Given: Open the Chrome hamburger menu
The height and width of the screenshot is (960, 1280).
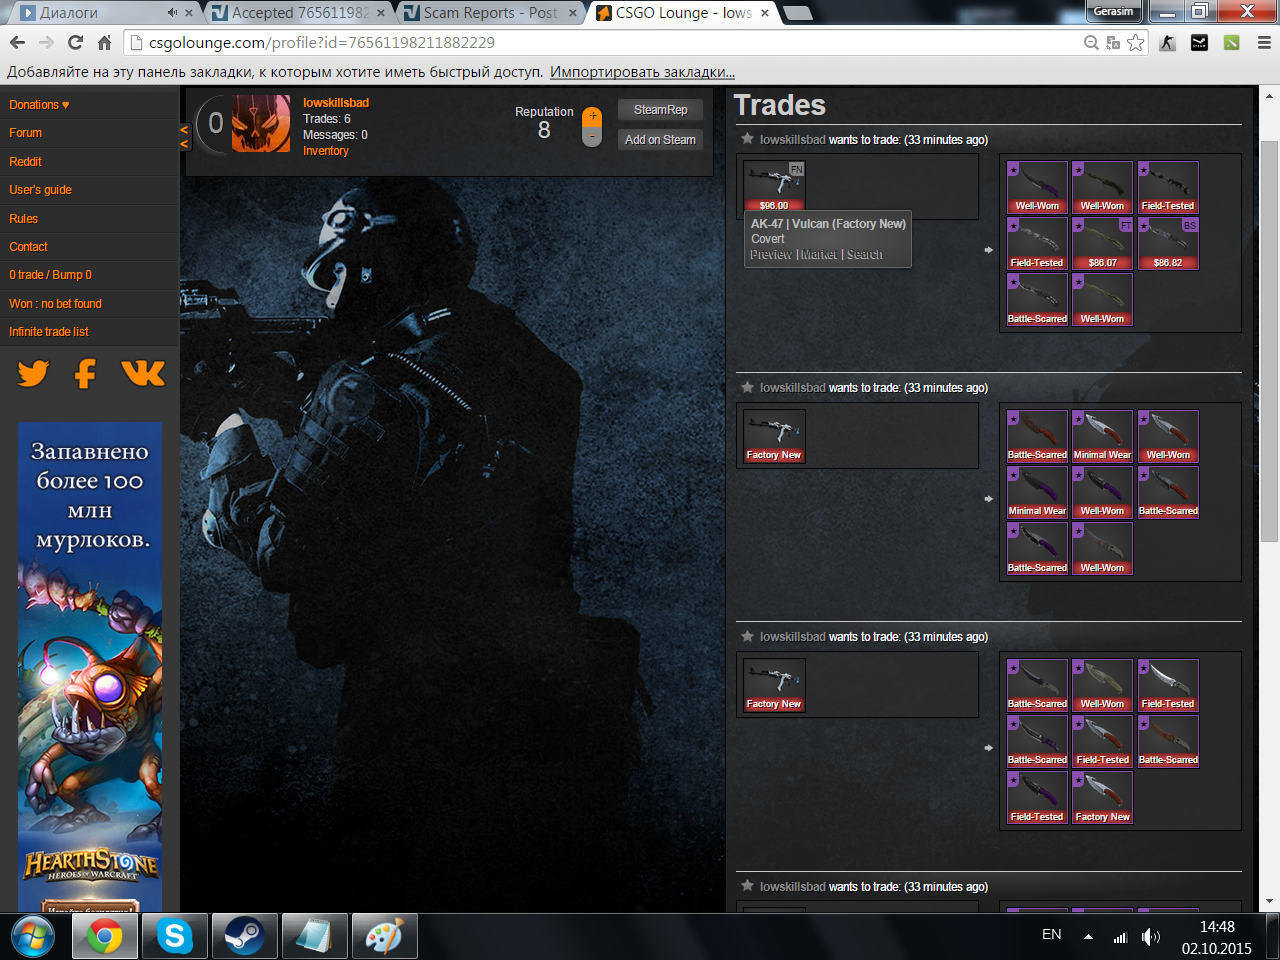Looking at the screenshot, I should (x=1264, y=42).
